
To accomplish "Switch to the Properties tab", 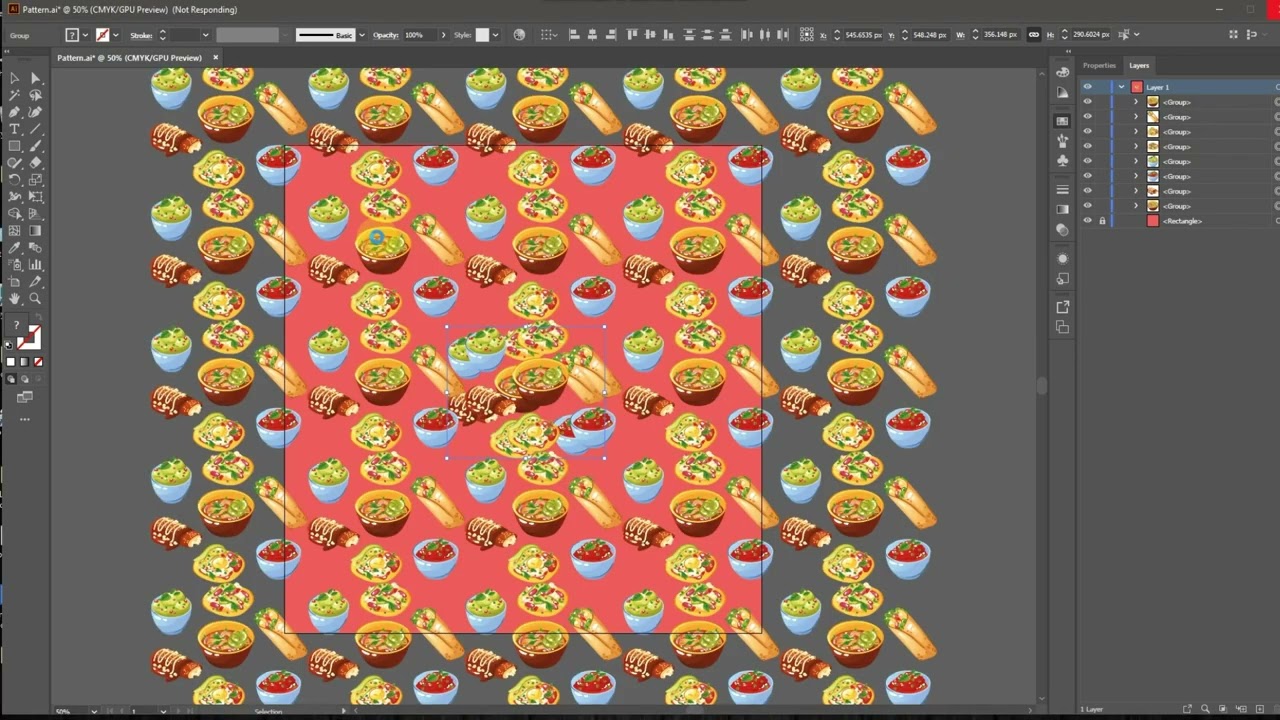I will 1099,65.
